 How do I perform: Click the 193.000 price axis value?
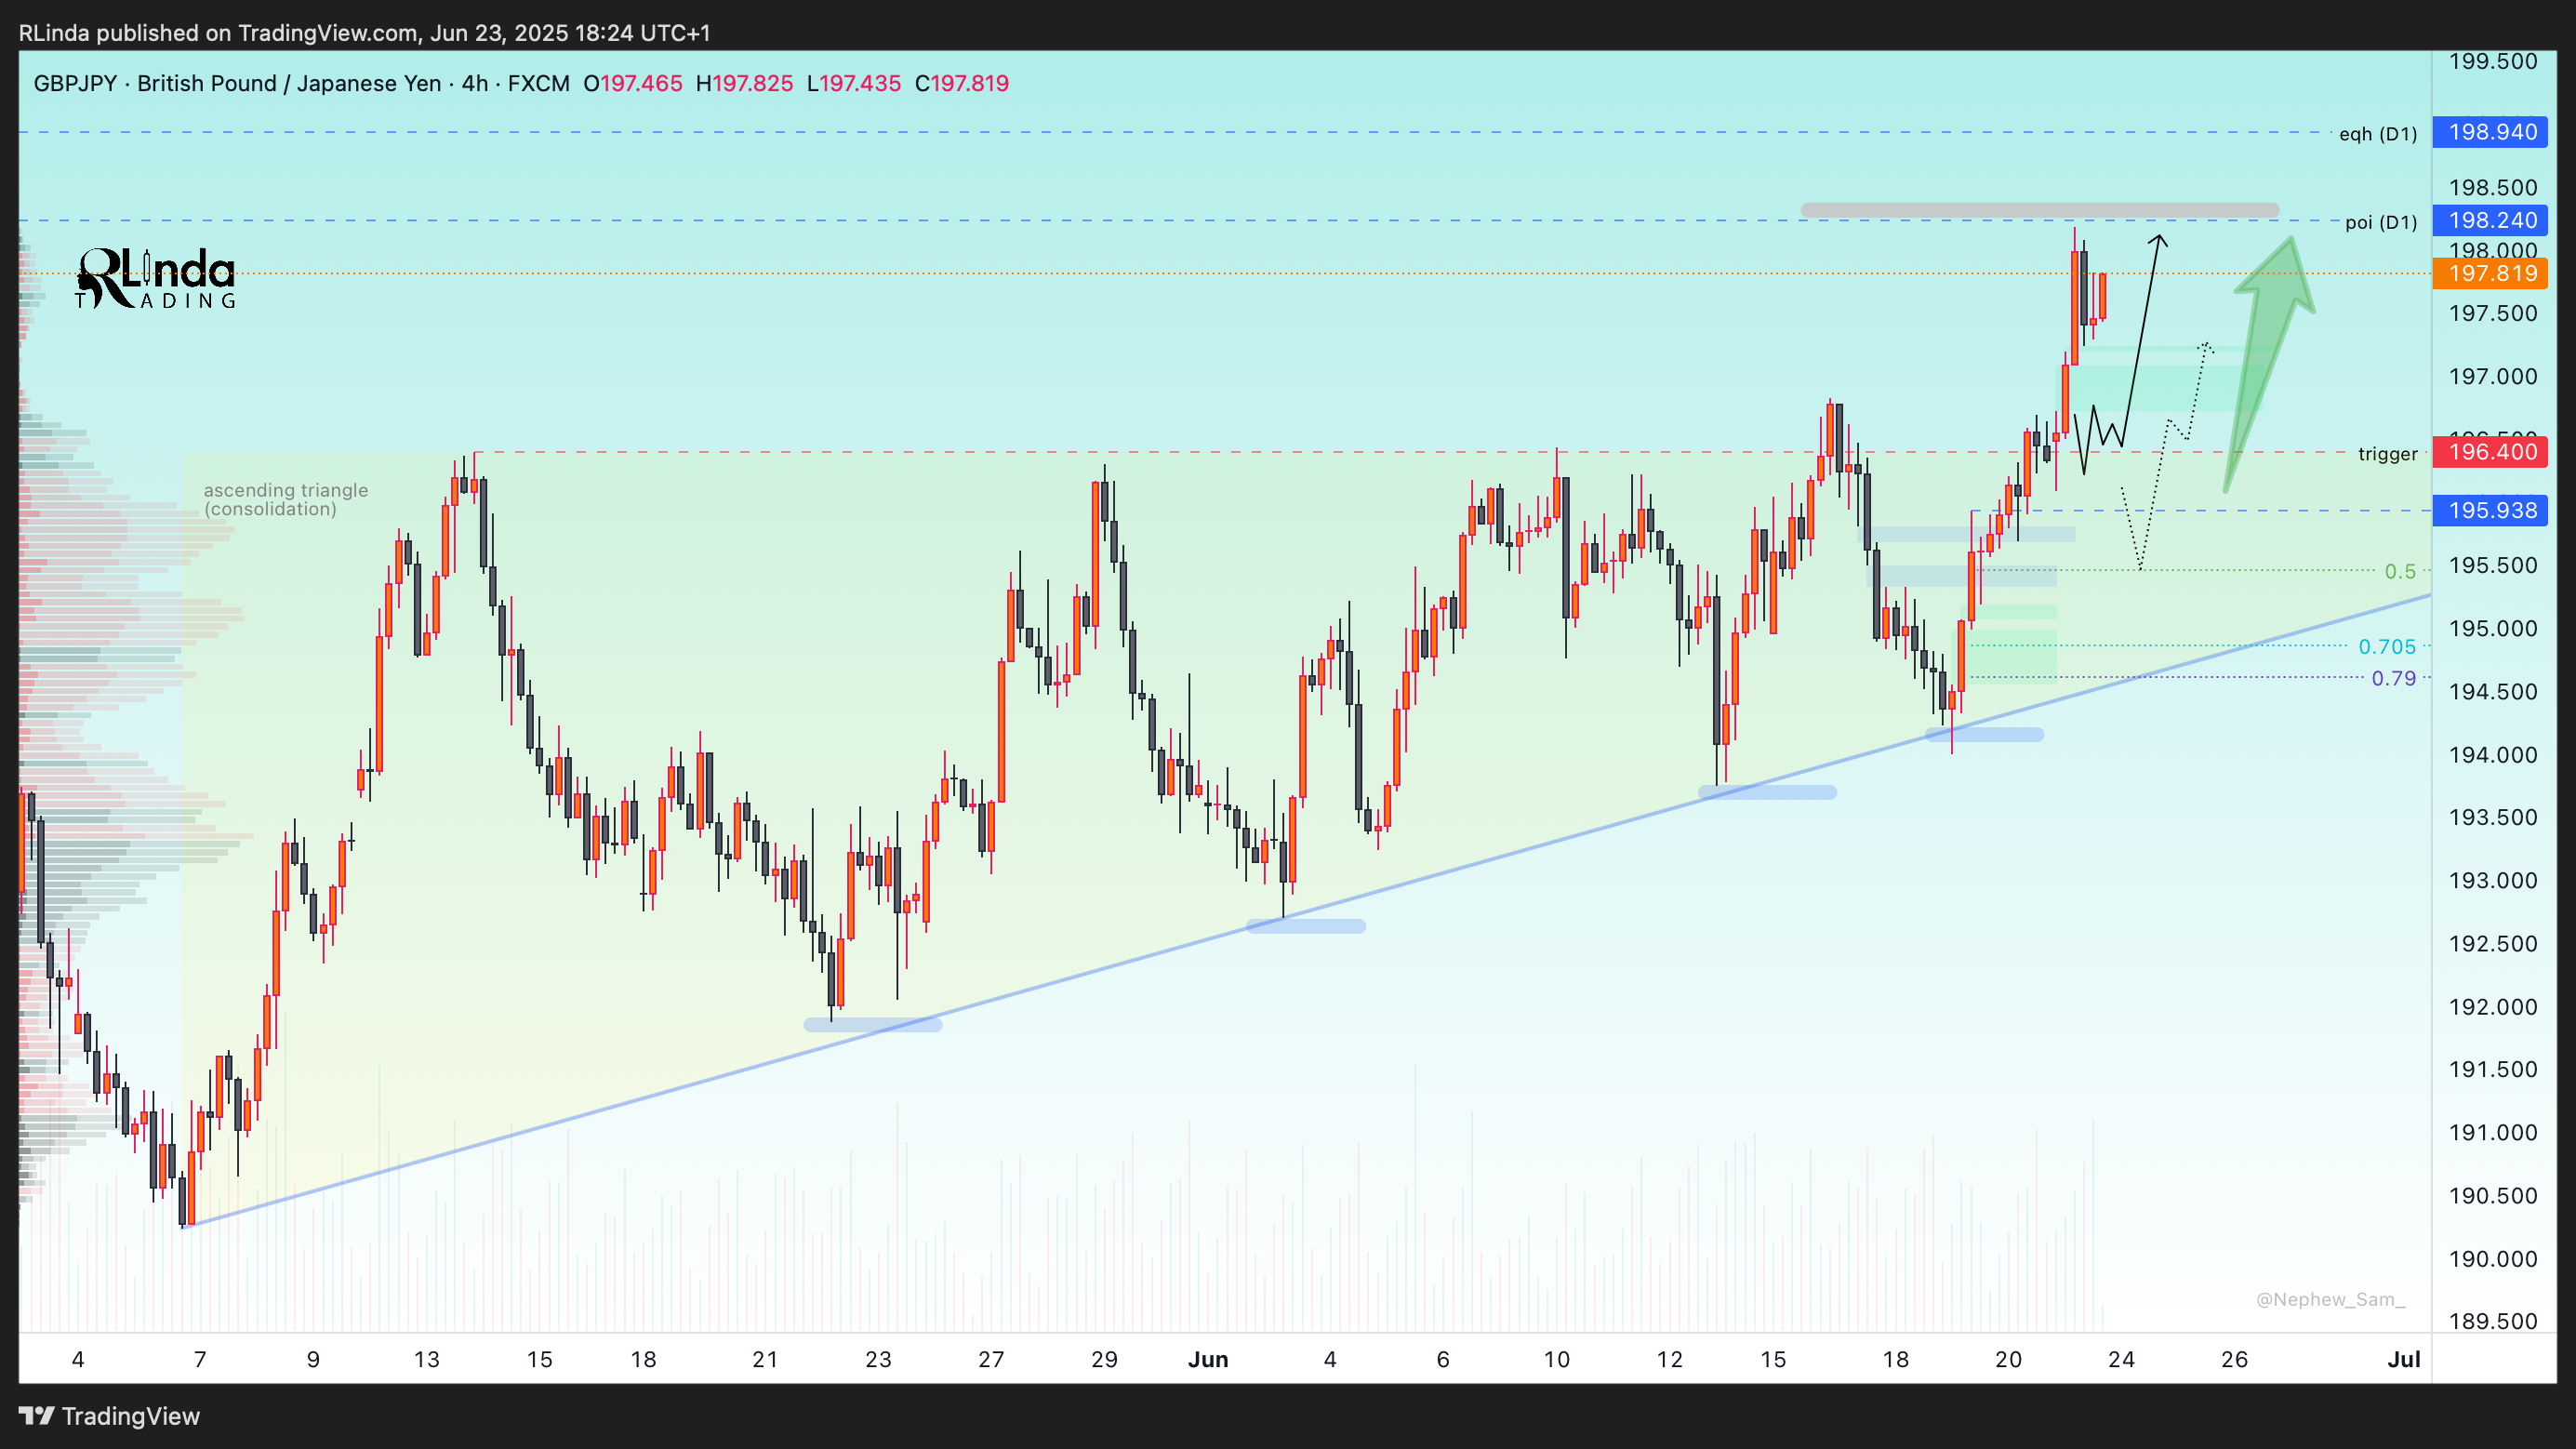[x=2492, y=880]
